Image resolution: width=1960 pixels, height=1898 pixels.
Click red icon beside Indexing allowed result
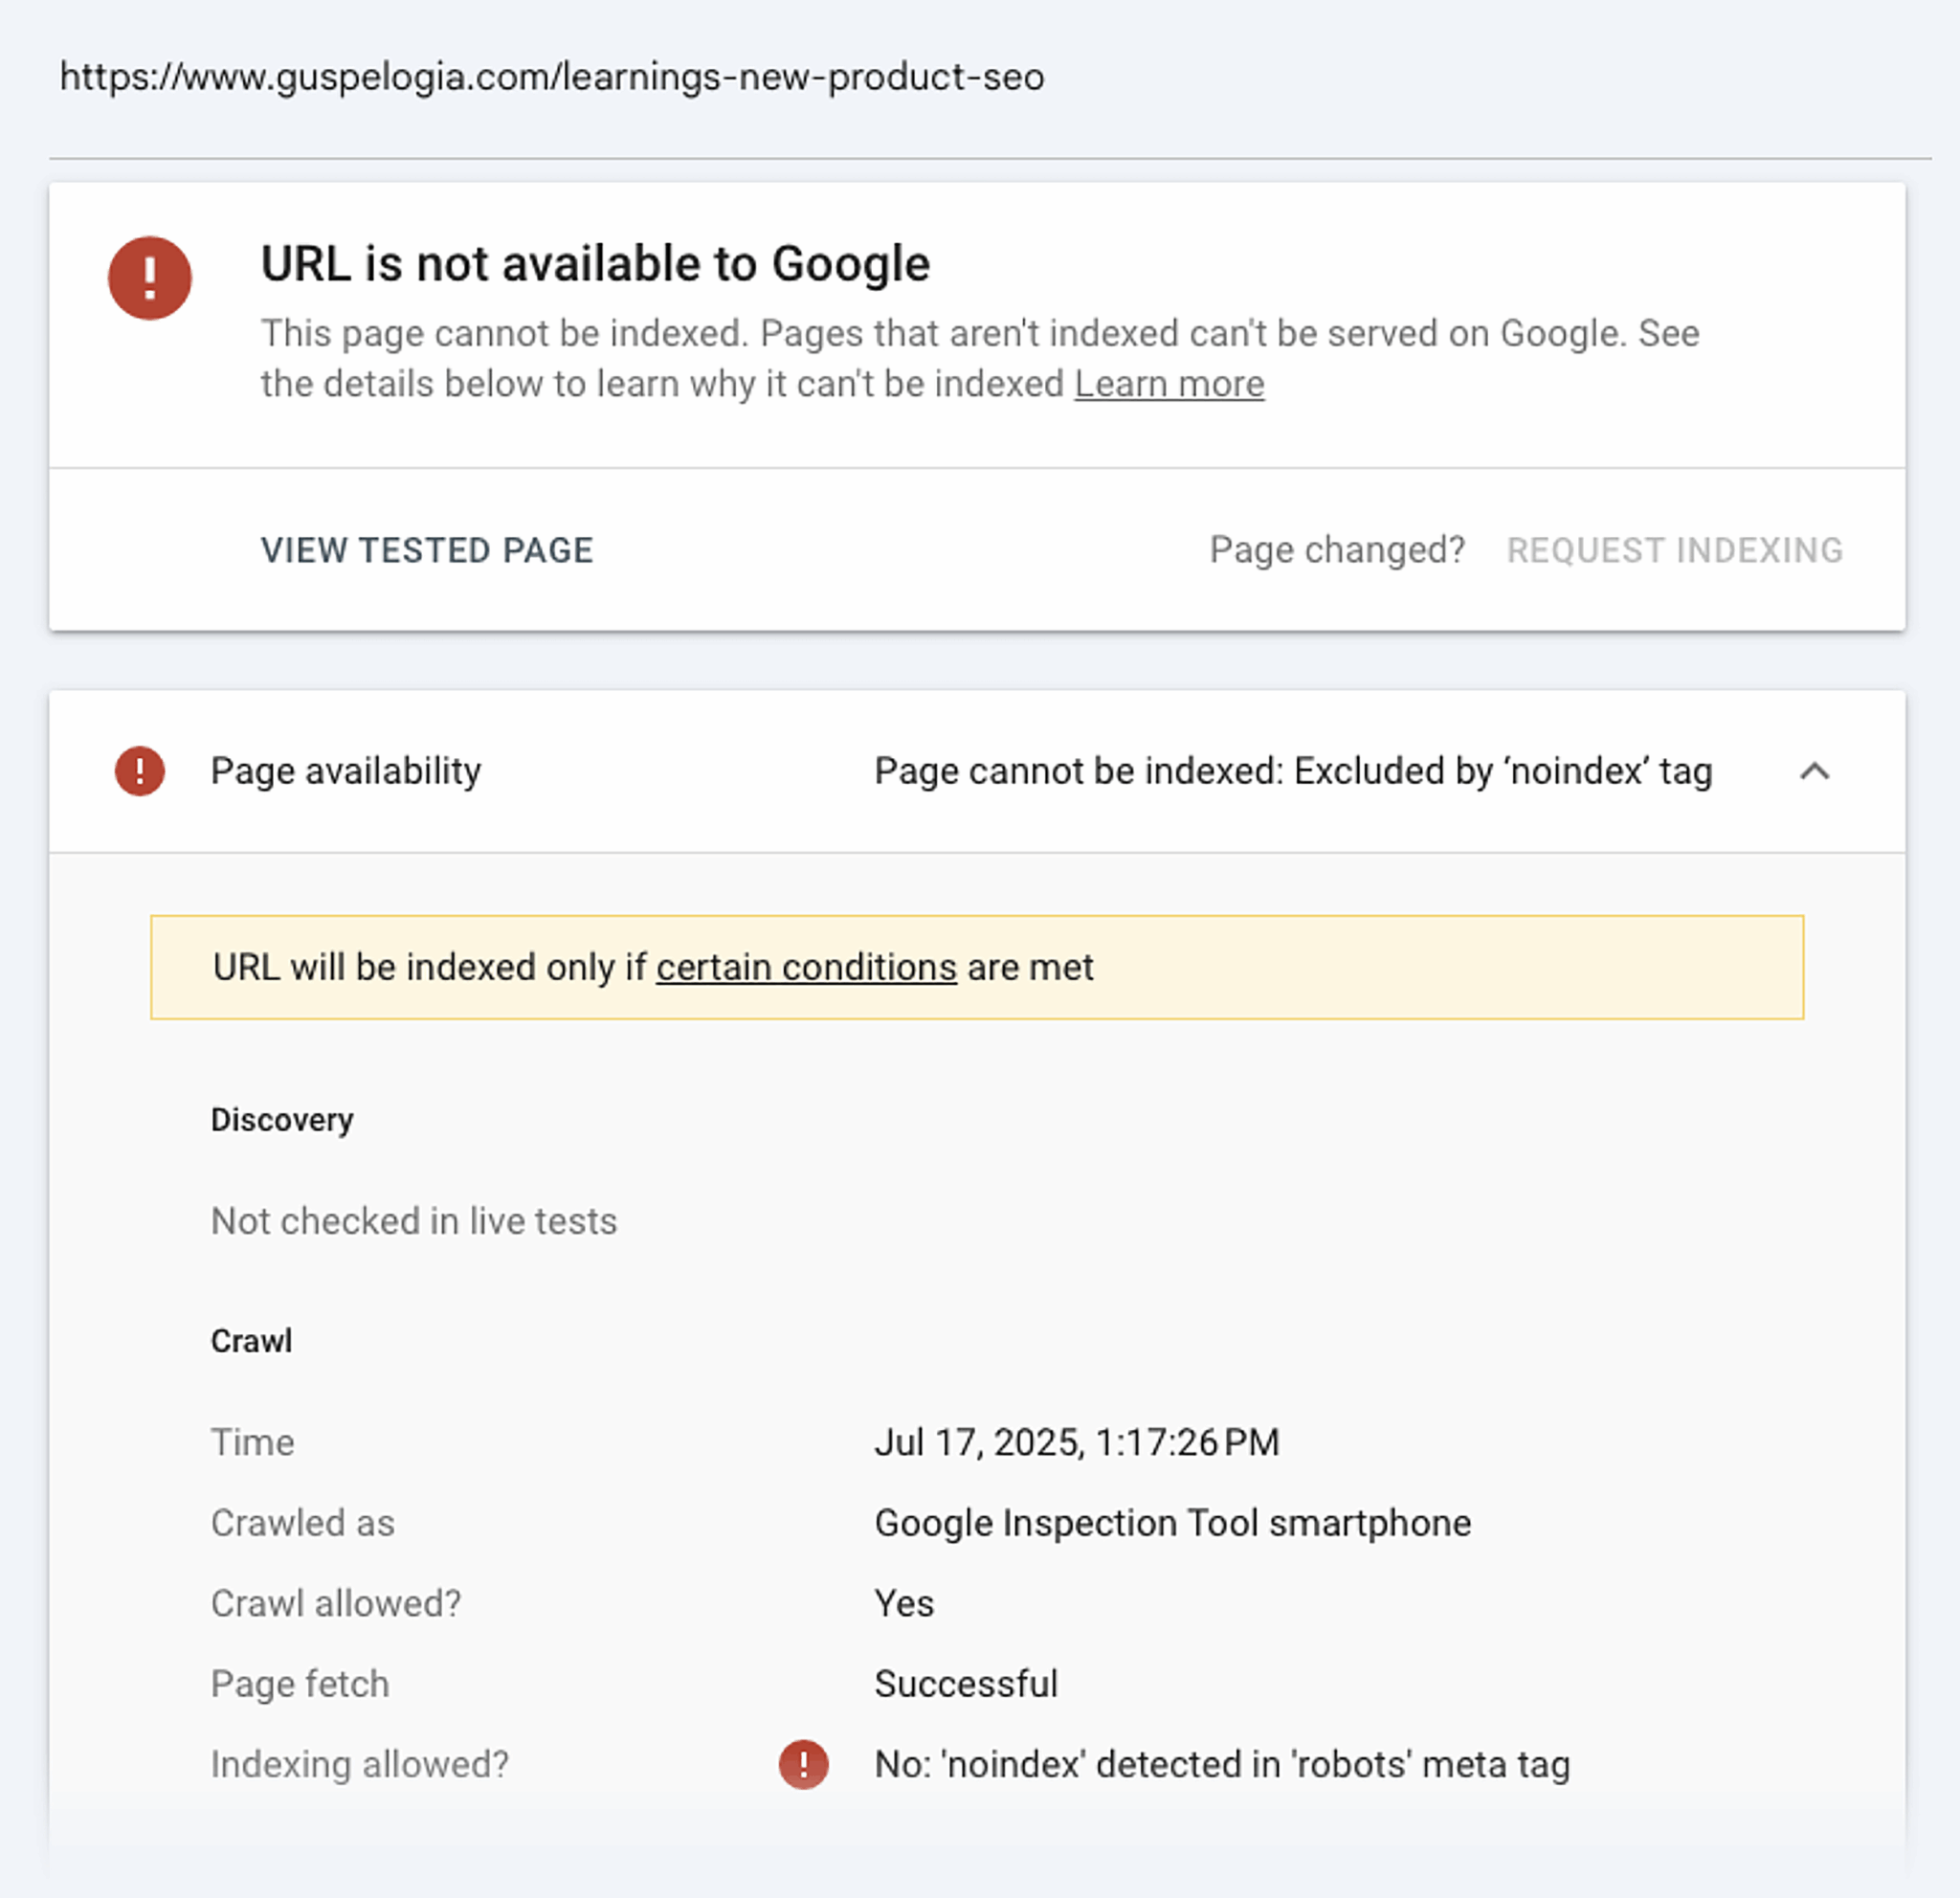tap(803, 1764)
